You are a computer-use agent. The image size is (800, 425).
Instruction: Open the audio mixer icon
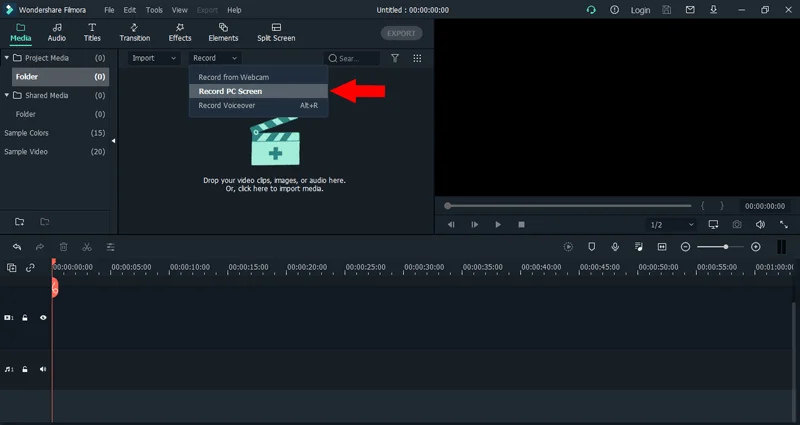[x=639, y=247]
